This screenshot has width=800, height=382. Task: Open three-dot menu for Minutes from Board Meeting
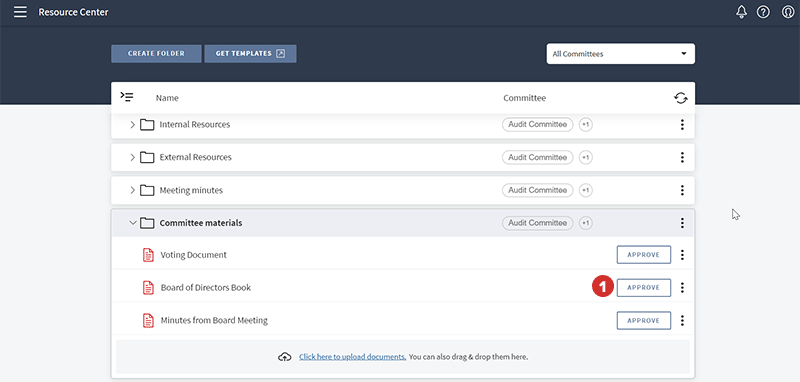[x=682, y=320]
